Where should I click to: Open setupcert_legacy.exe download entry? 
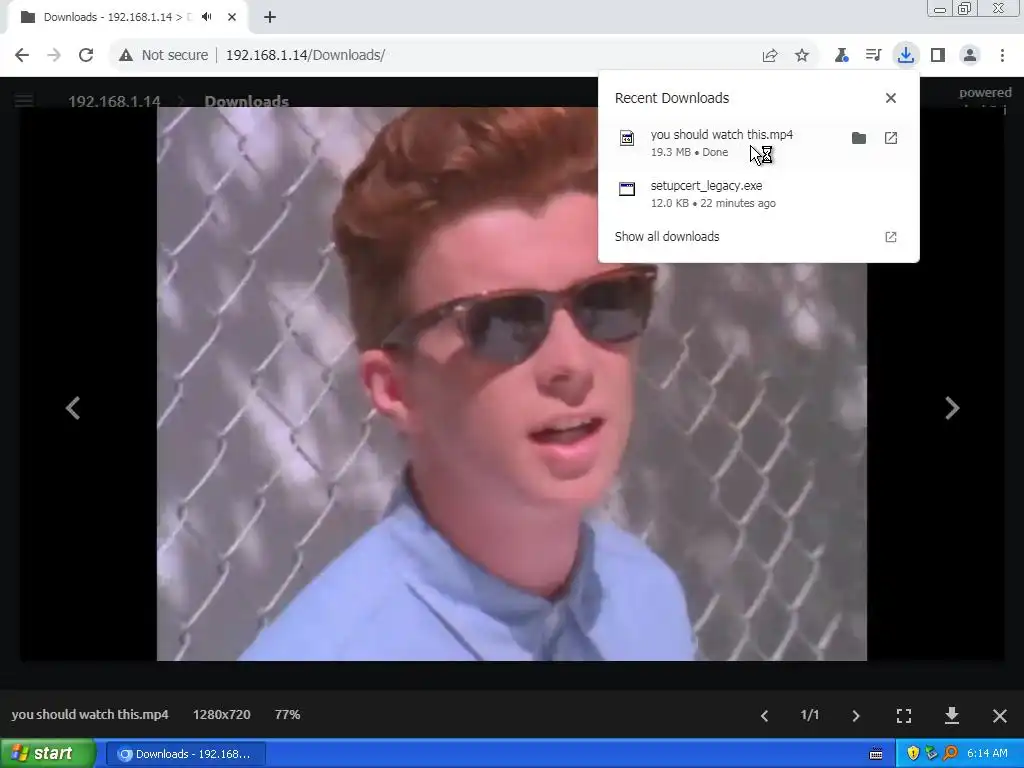point(758,193)
